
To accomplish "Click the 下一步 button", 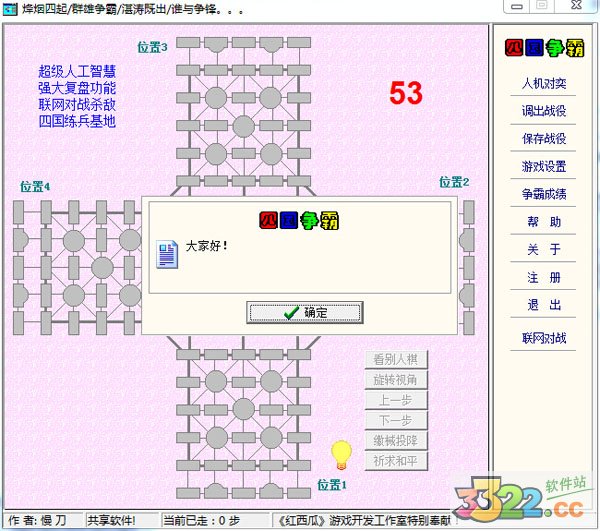I will [x=396, y=420].
